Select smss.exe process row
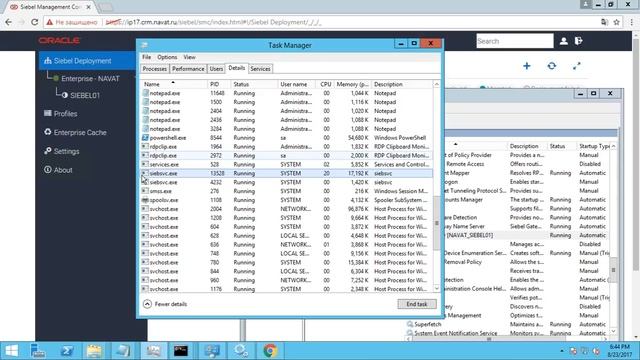Image resolution: width=640 pixels, height=360 pixels. point(287,191)
